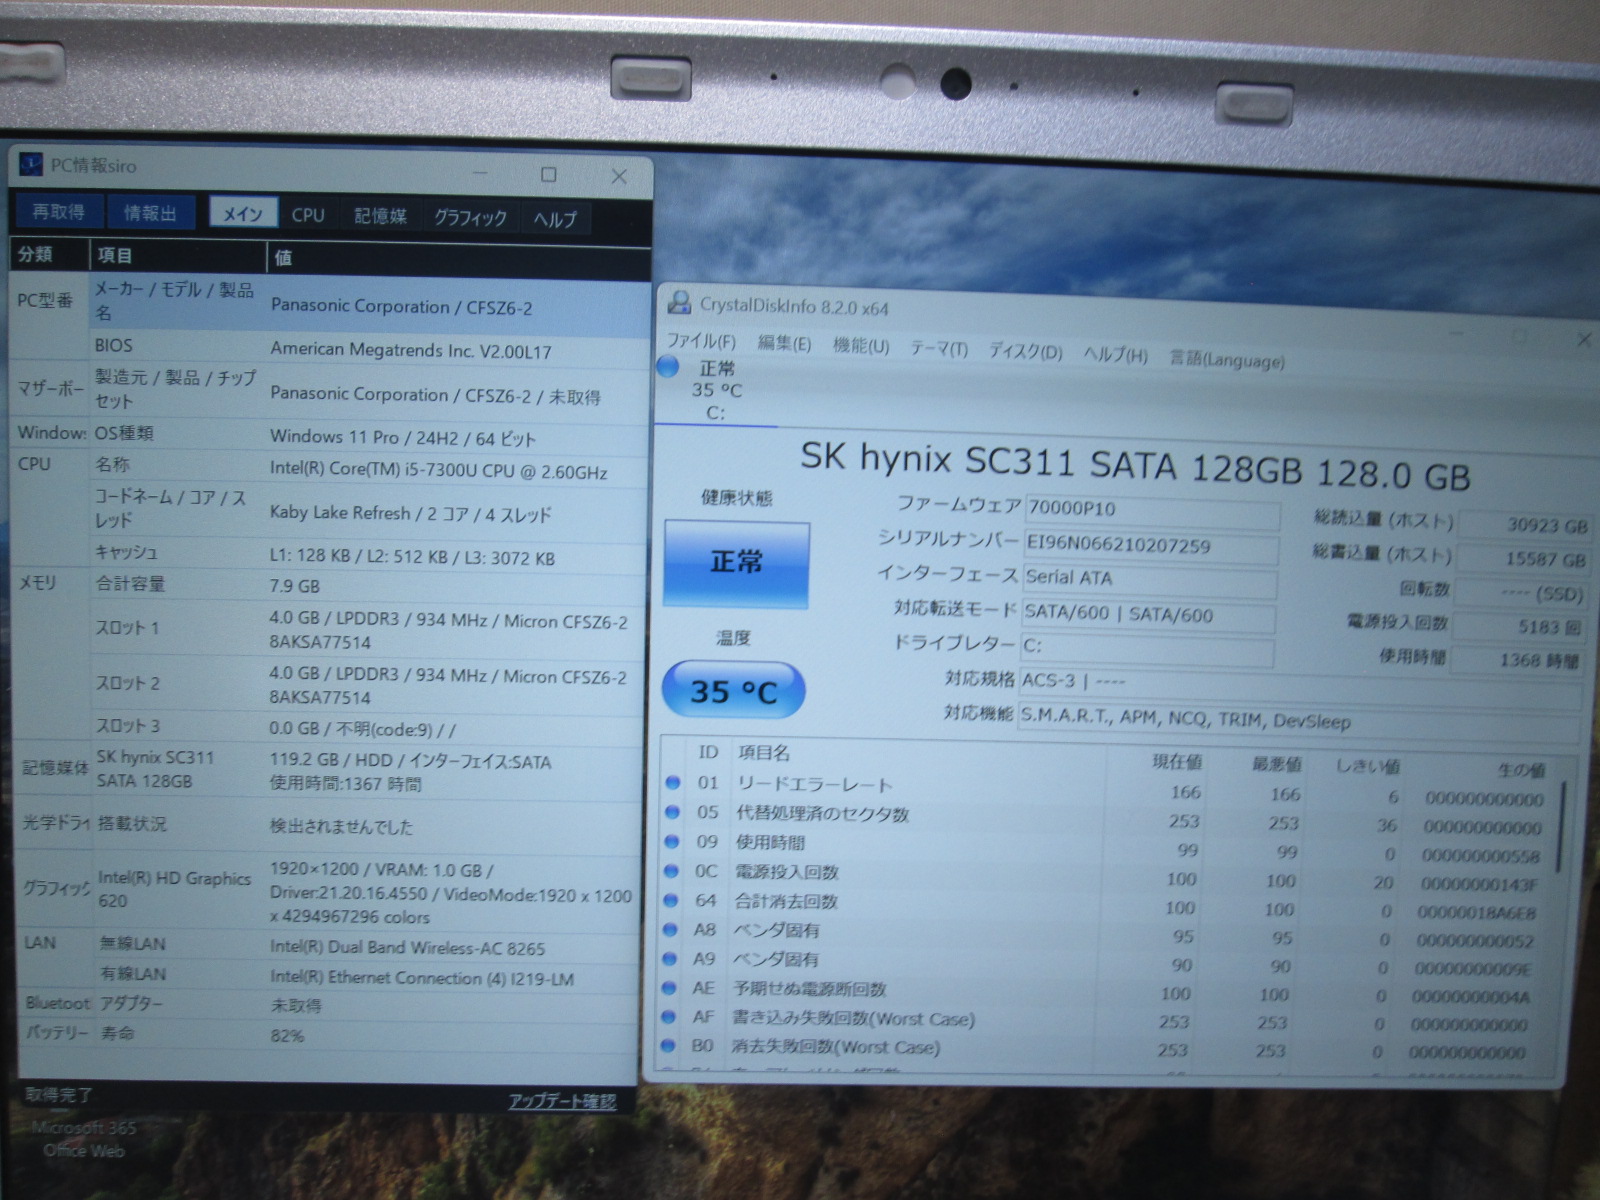This screenshot has width=1600, height=1200.
Task: Select the battery life value '82%'
Action: tap(286, 1036)
